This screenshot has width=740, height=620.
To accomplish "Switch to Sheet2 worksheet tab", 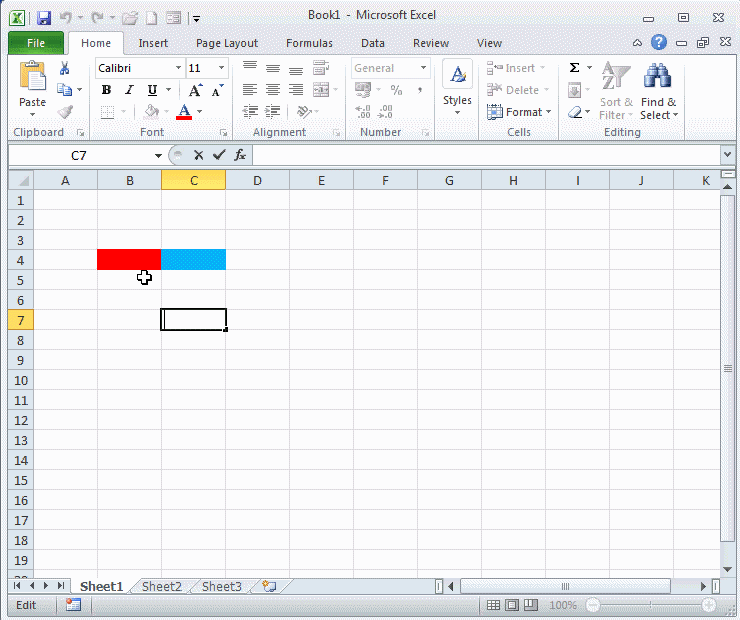I will [161, 587].
